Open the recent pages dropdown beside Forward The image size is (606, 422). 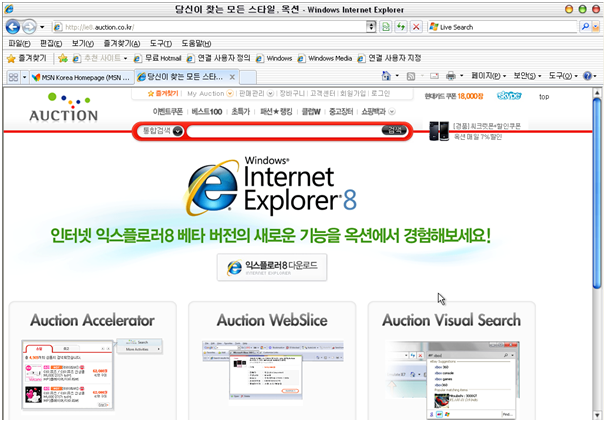pos(42,27)
